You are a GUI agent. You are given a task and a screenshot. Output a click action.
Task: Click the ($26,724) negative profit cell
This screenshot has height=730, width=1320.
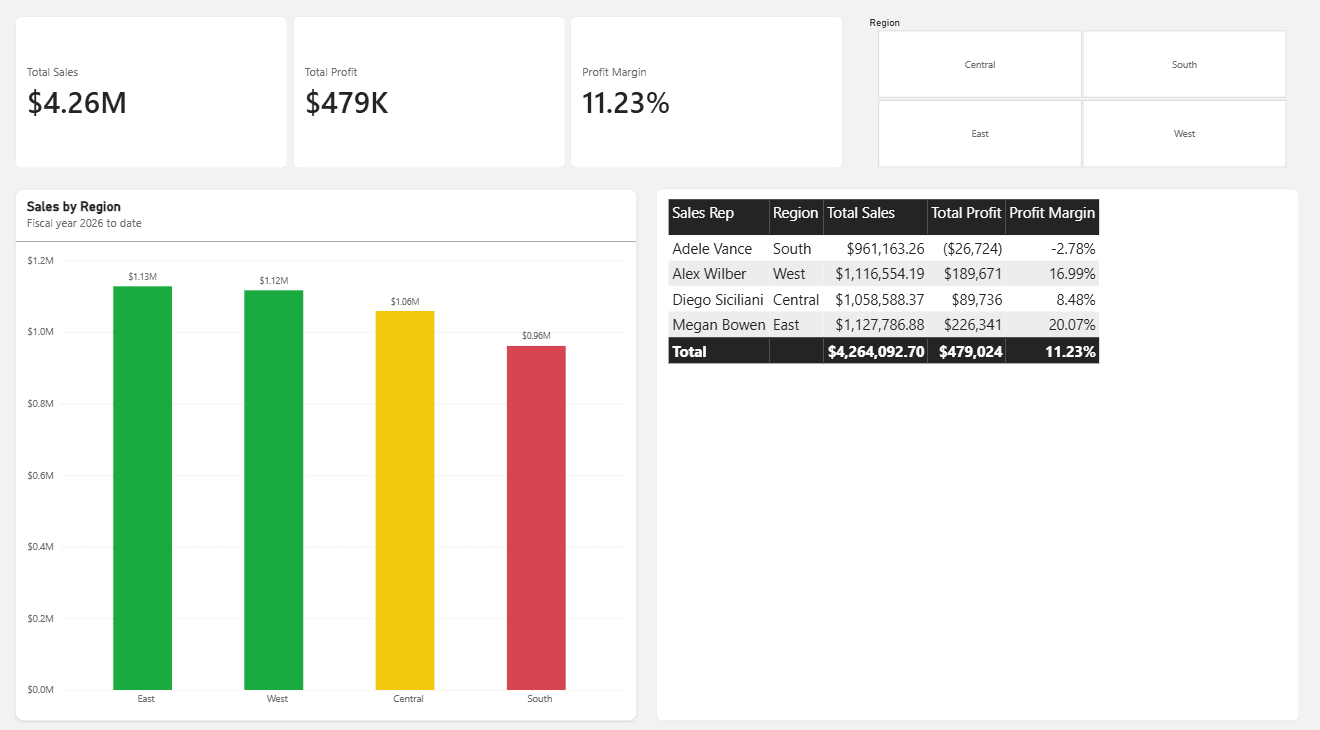tap(966, 248)
